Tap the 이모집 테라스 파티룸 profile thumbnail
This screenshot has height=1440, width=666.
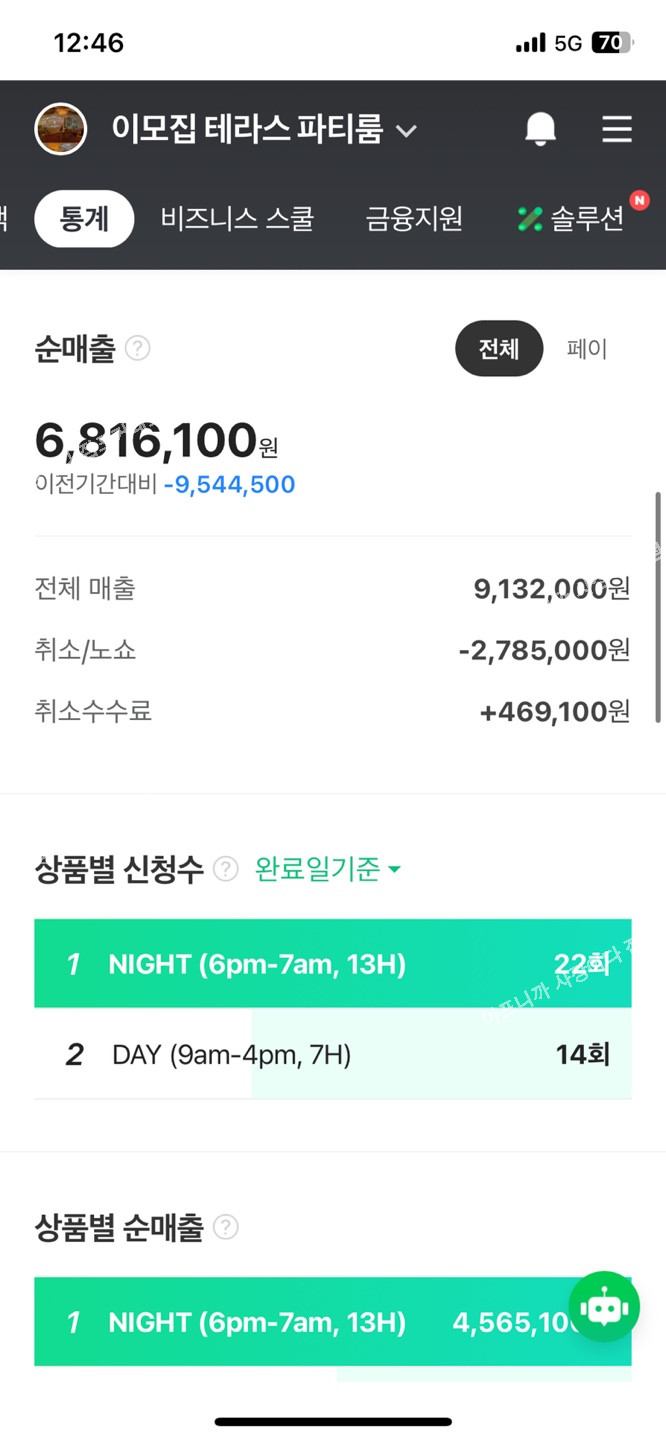coord(60,129)
